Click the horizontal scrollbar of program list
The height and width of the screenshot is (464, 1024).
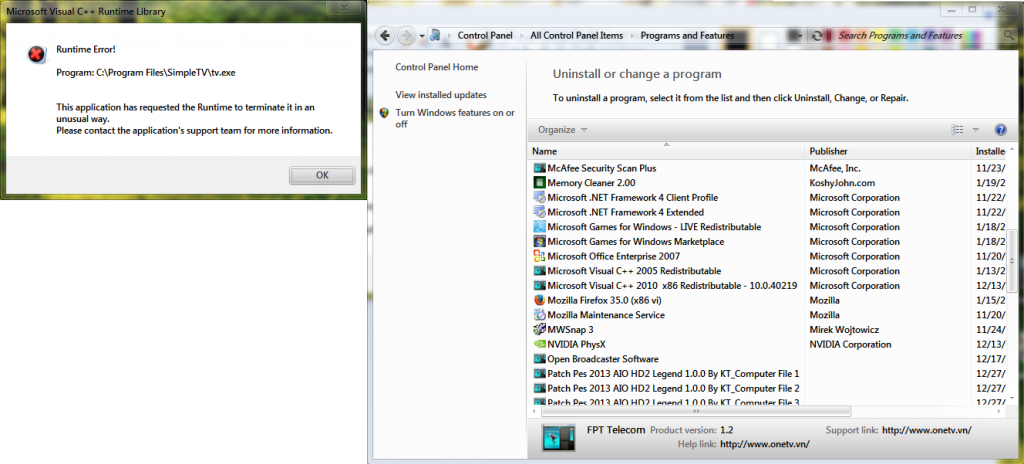coord(696,411)
